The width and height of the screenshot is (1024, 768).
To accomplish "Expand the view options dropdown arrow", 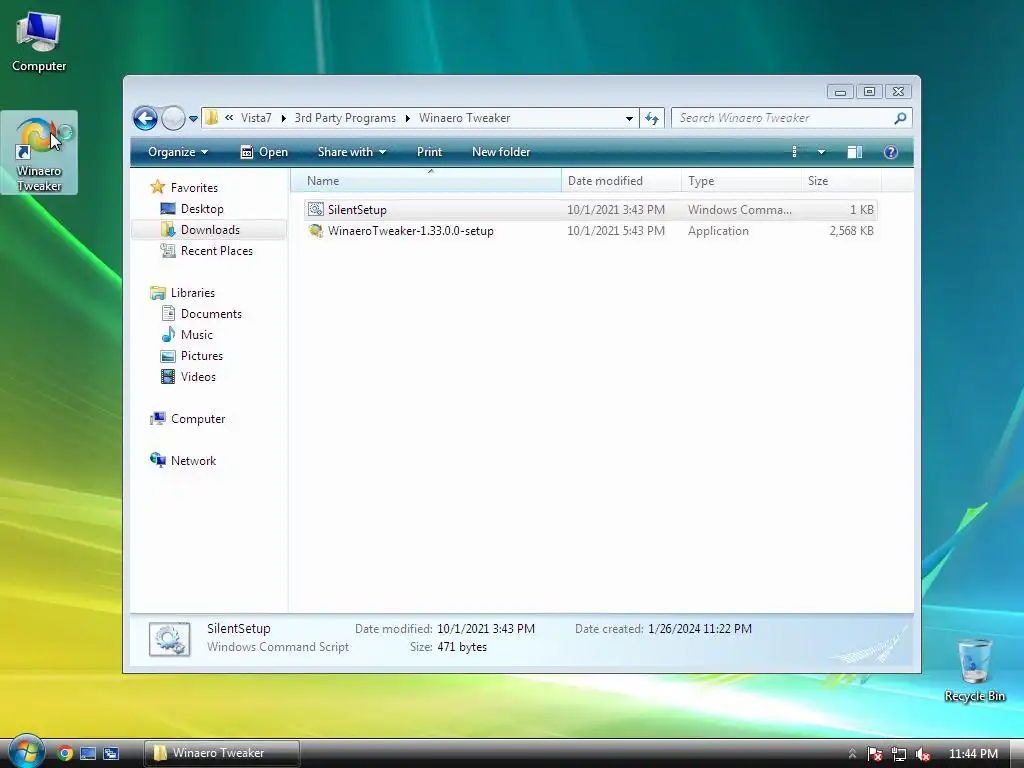I will (x=822, y=152).
